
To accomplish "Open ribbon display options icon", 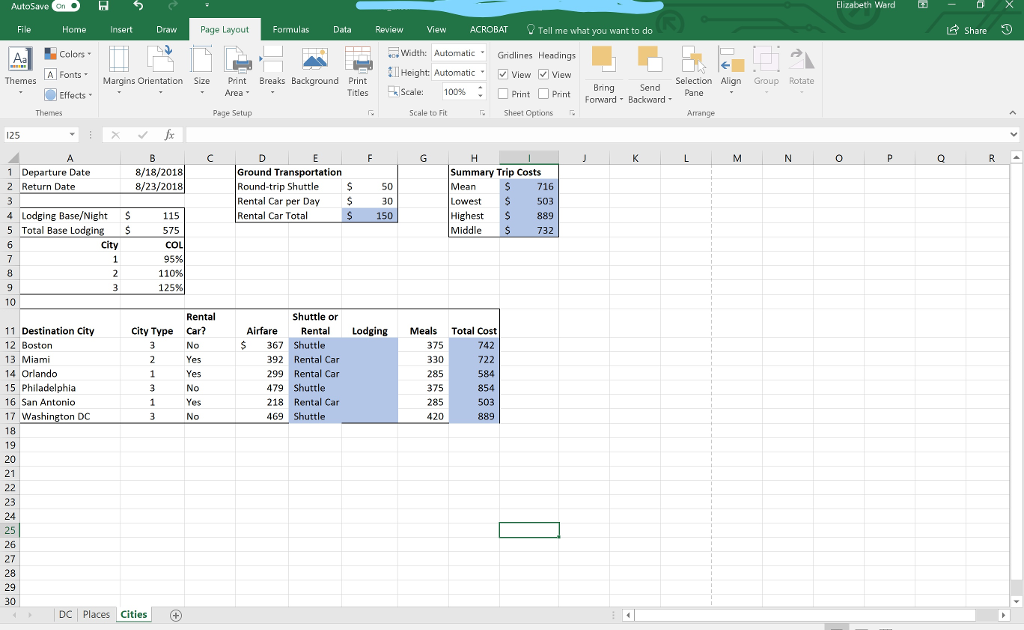I will pyautogui.click(x=923, y=5).
